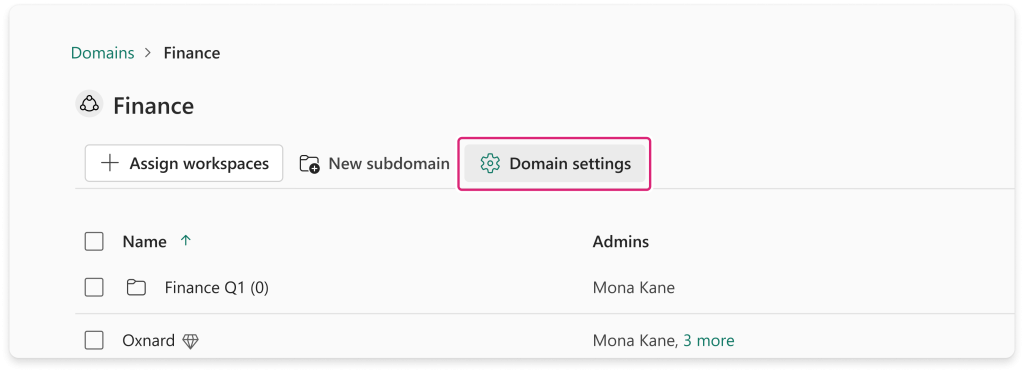Screen dimensions: 1024x372
Task: Toggle the select-all checkbox in the header row
Action: 94,241
